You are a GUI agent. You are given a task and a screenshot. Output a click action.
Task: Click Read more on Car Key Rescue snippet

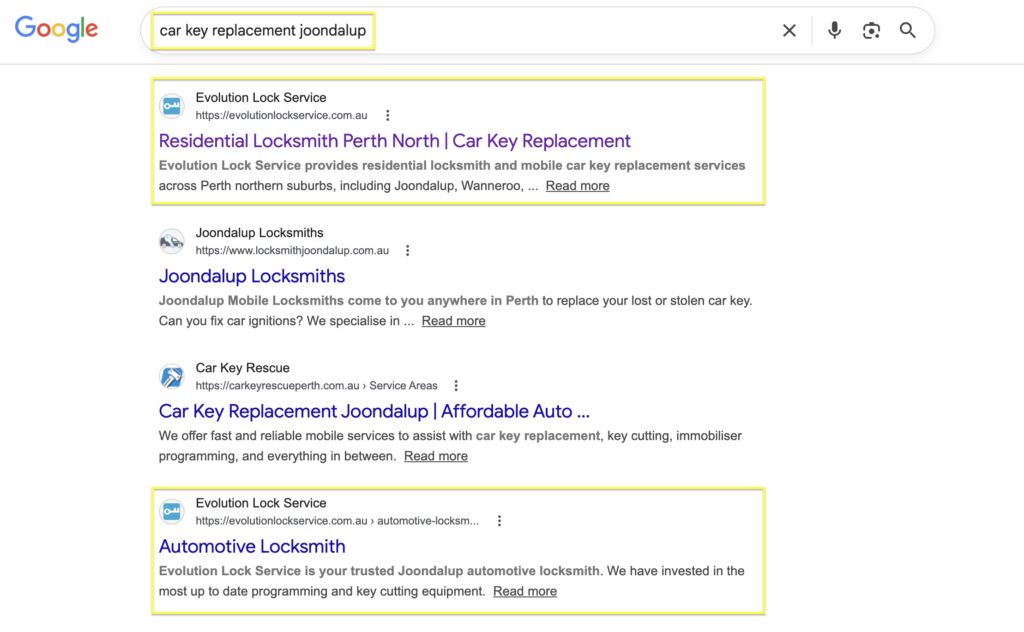[x=436, y=456]
